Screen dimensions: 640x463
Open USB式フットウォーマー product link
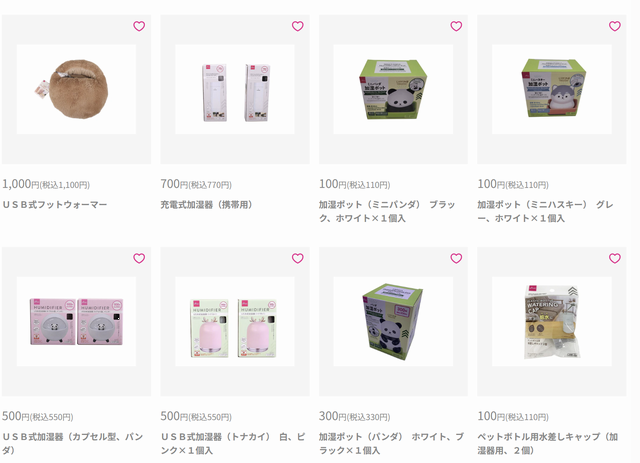(55, 205)
